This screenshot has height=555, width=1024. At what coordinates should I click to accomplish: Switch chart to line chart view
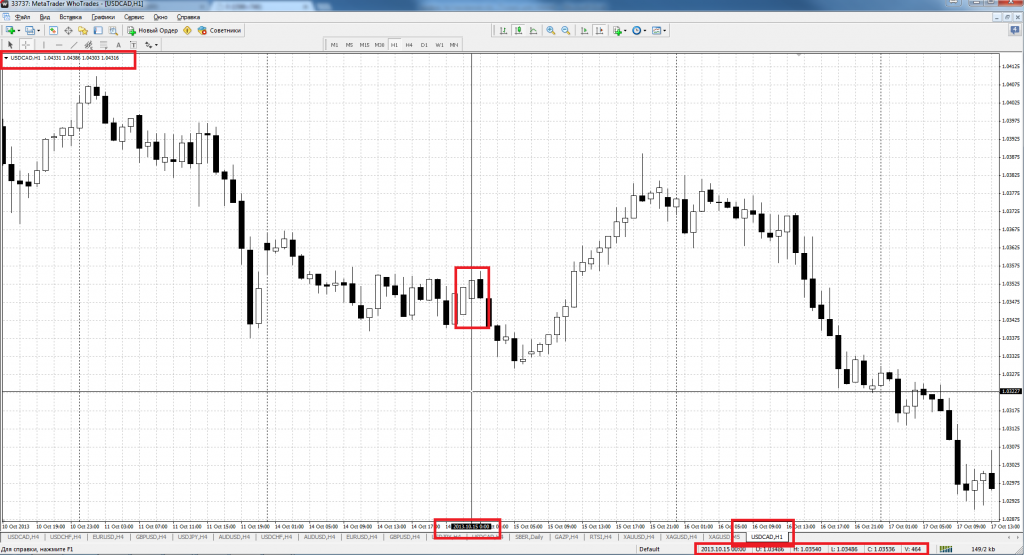point(534,31)
